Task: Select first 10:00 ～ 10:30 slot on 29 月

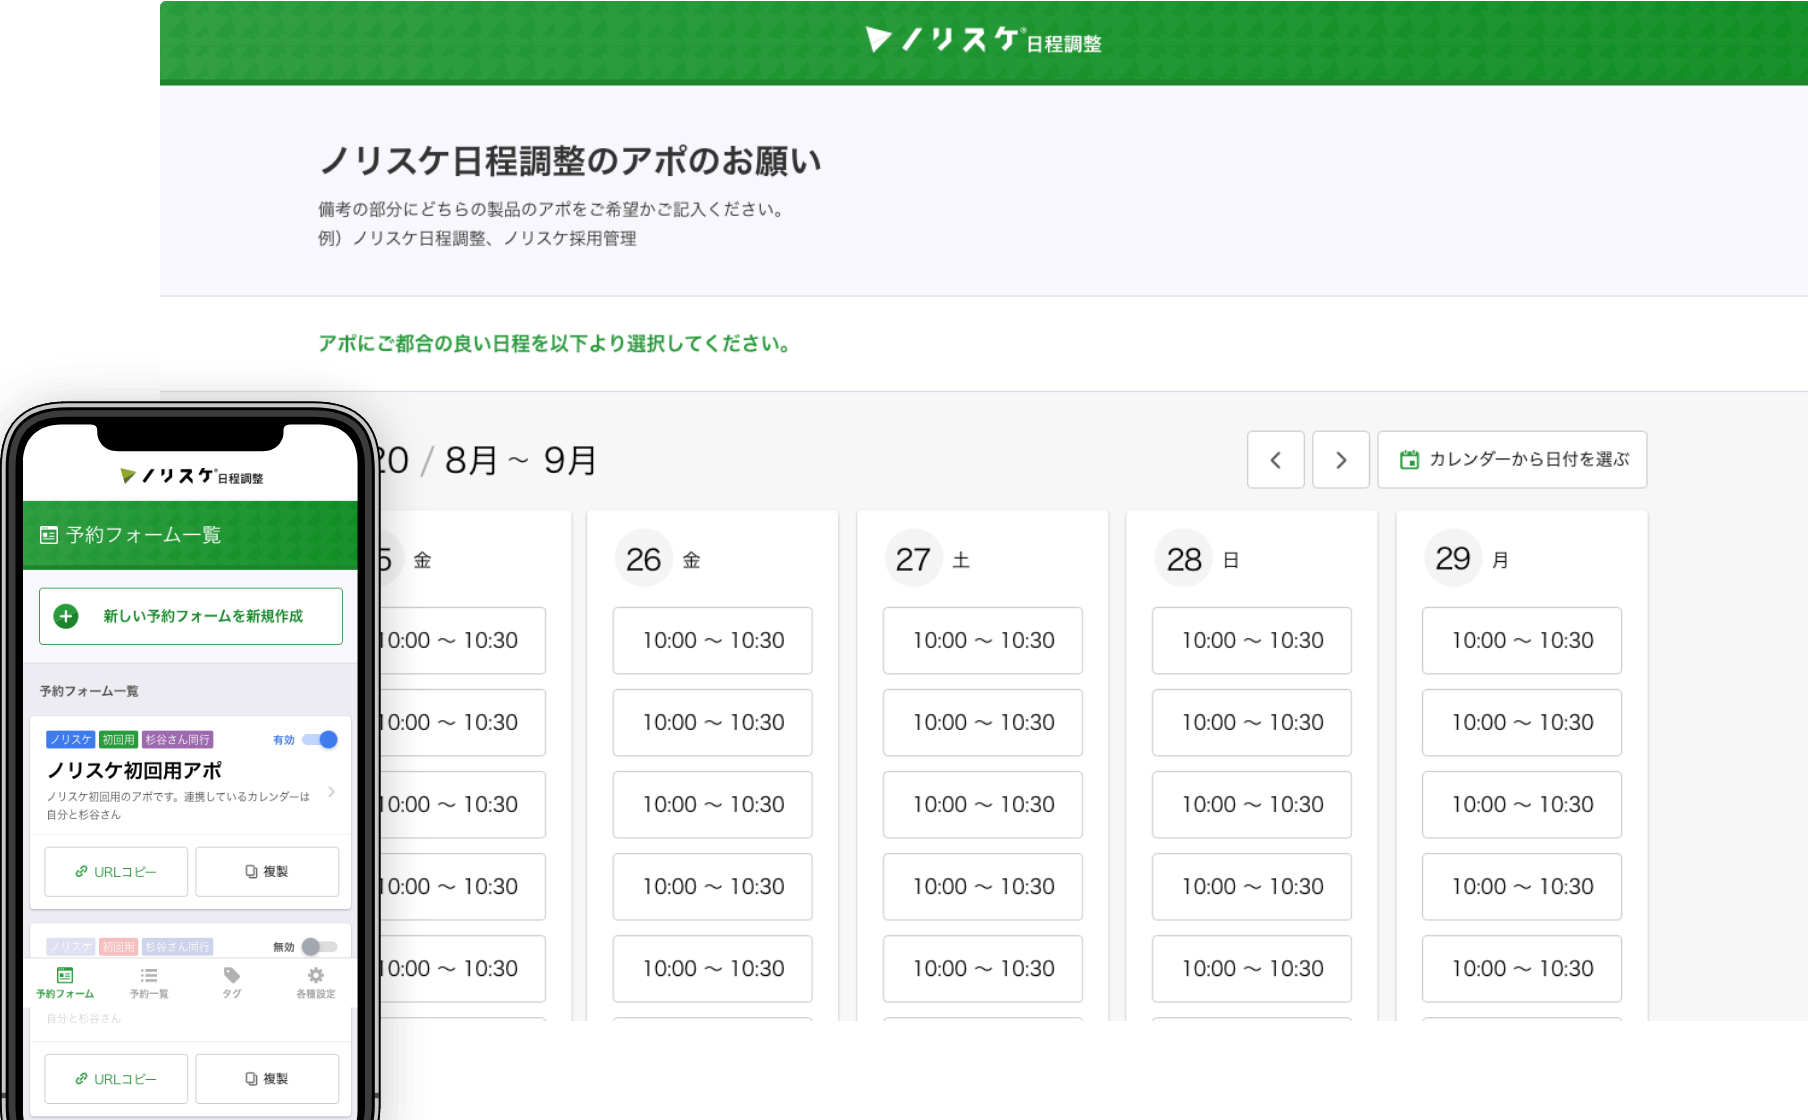Action: pos(1521,640)
